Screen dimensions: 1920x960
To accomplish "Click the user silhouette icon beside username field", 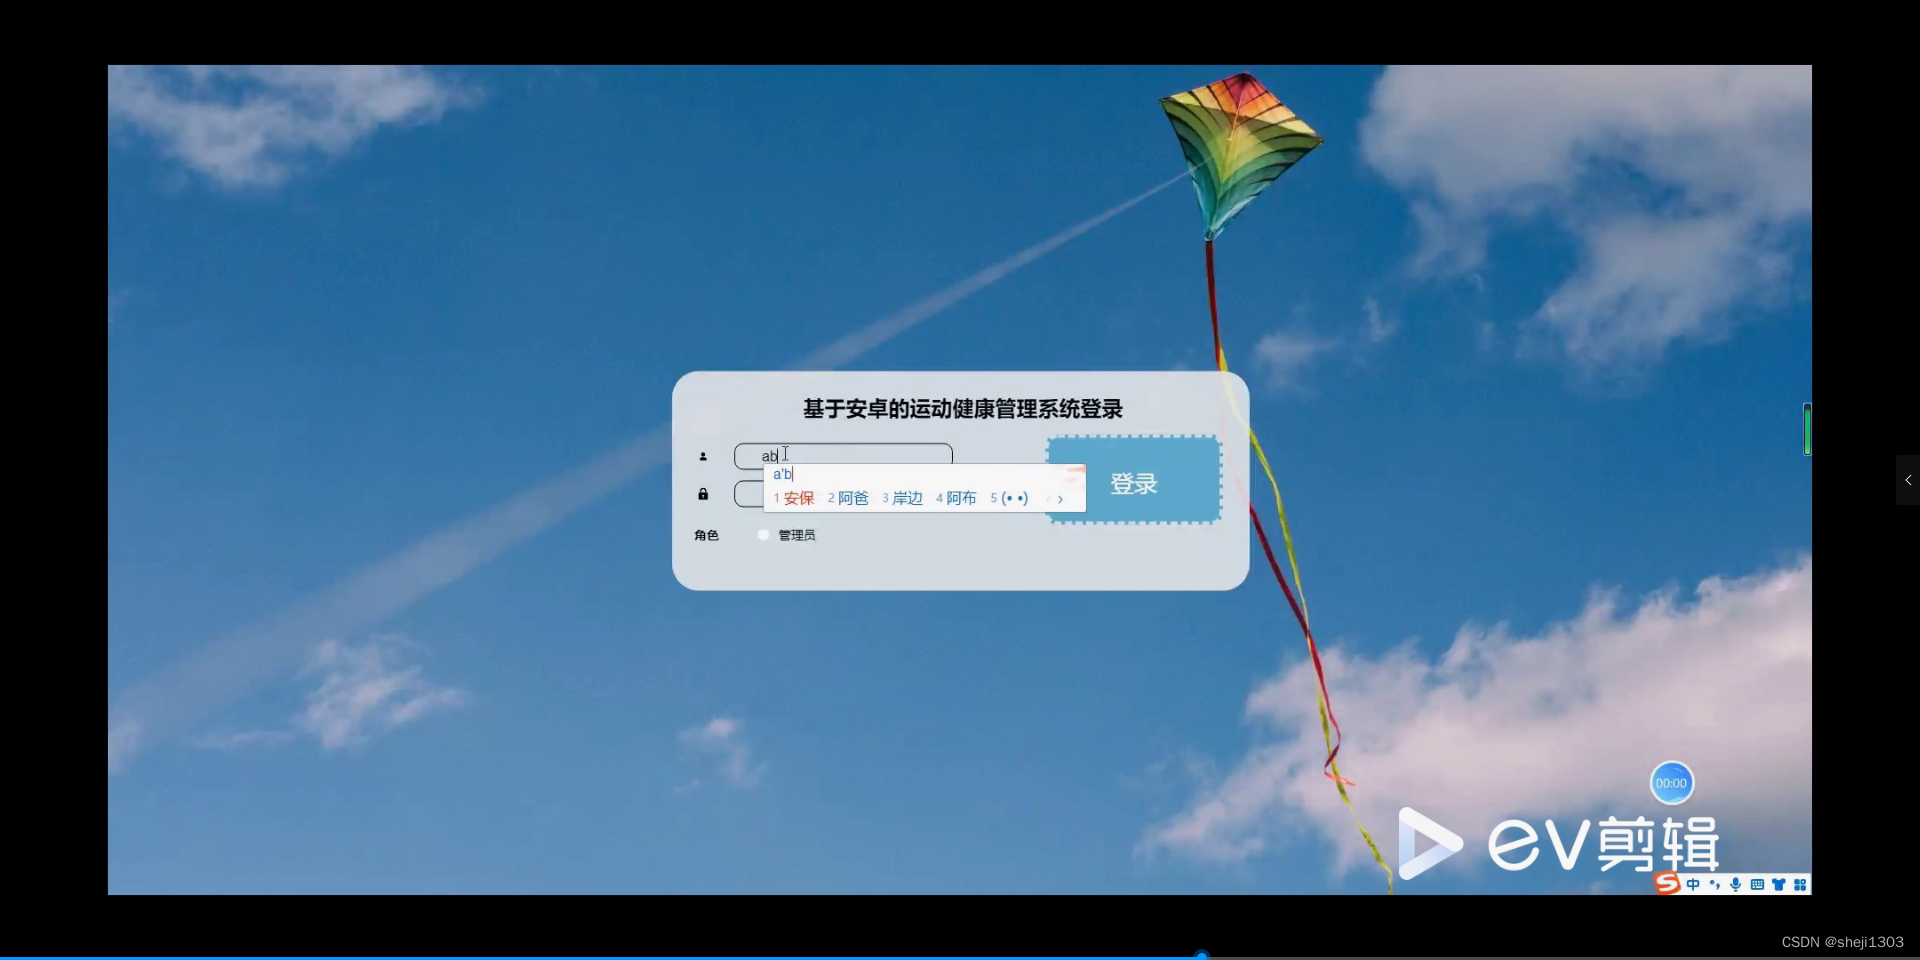I will [703, 455].
